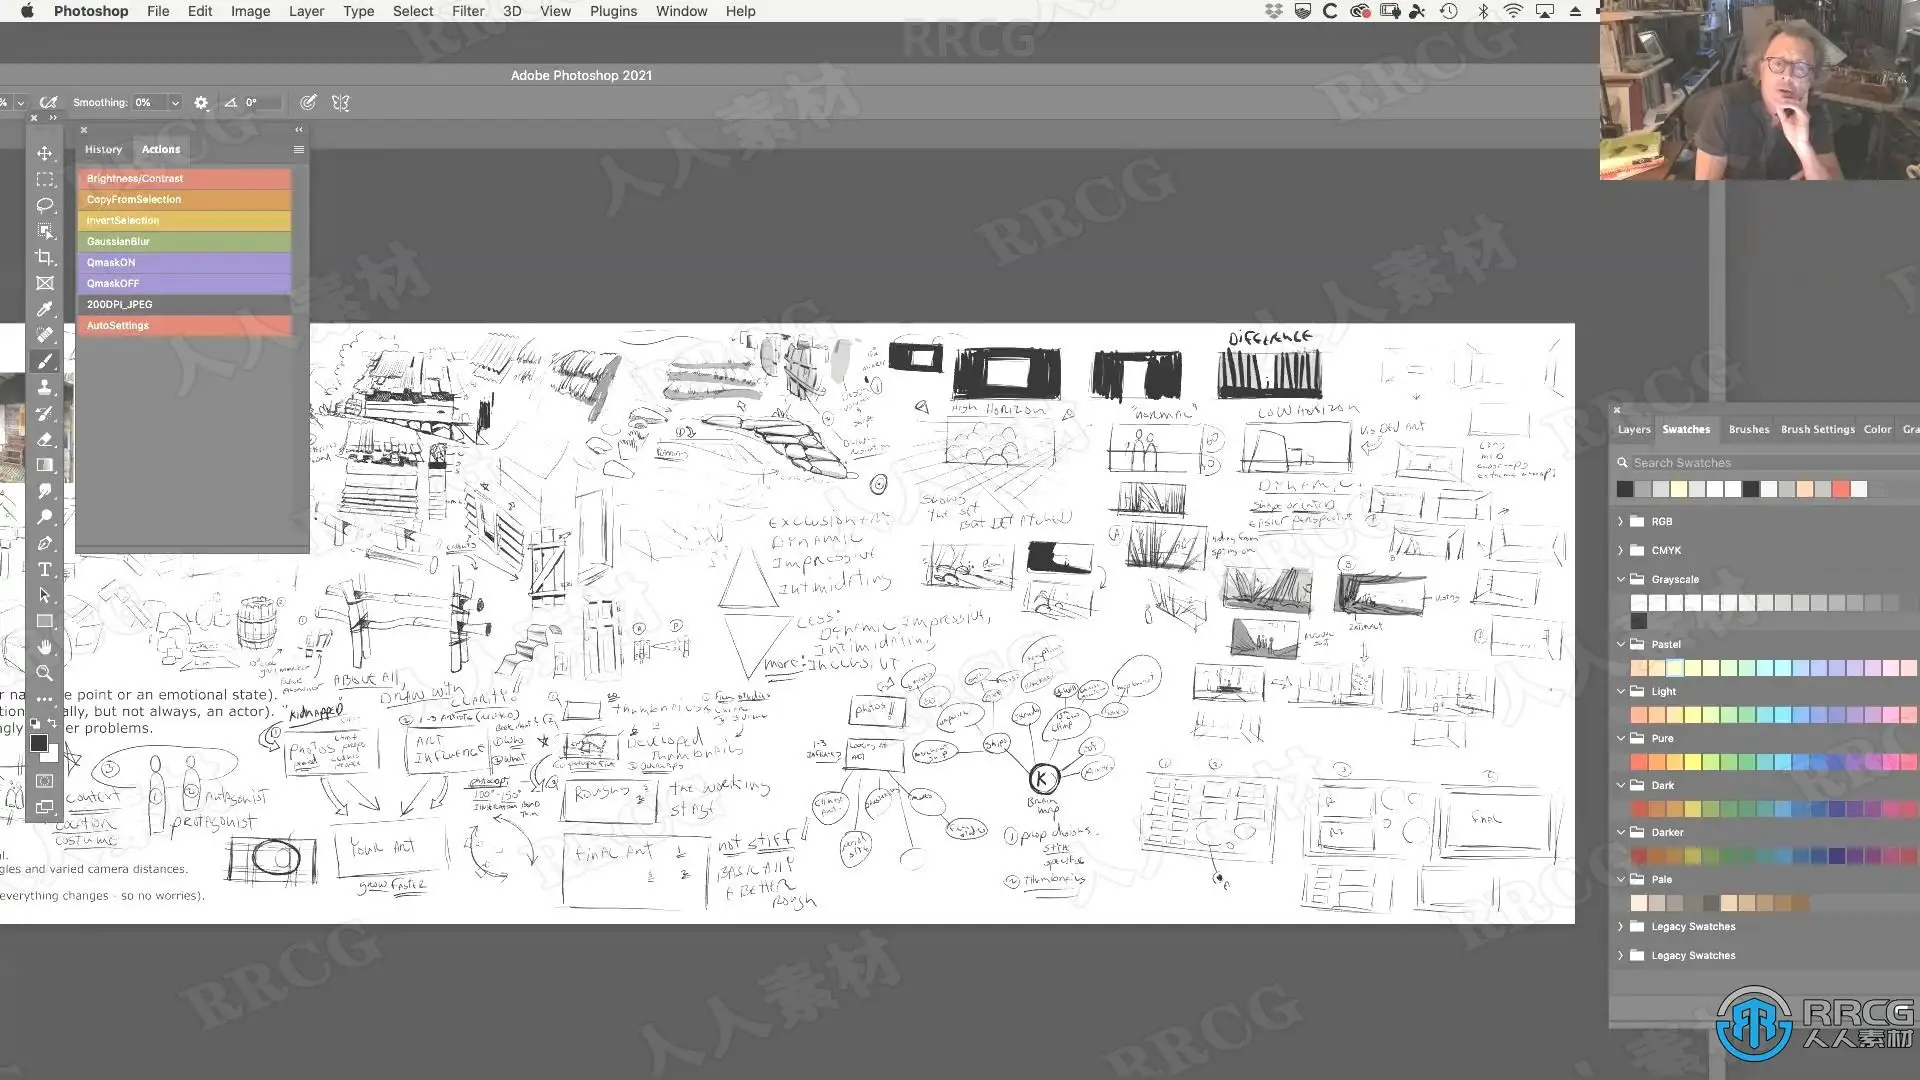This screenshot has height=1080, width=1920.
Task: Select the Eyedropper tool
Action: (44, 309)
